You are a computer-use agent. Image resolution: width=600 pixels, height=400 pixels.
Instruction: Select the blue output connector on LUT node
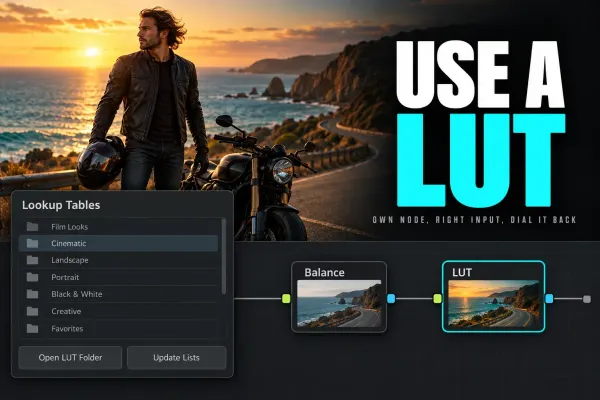(549, 299)
